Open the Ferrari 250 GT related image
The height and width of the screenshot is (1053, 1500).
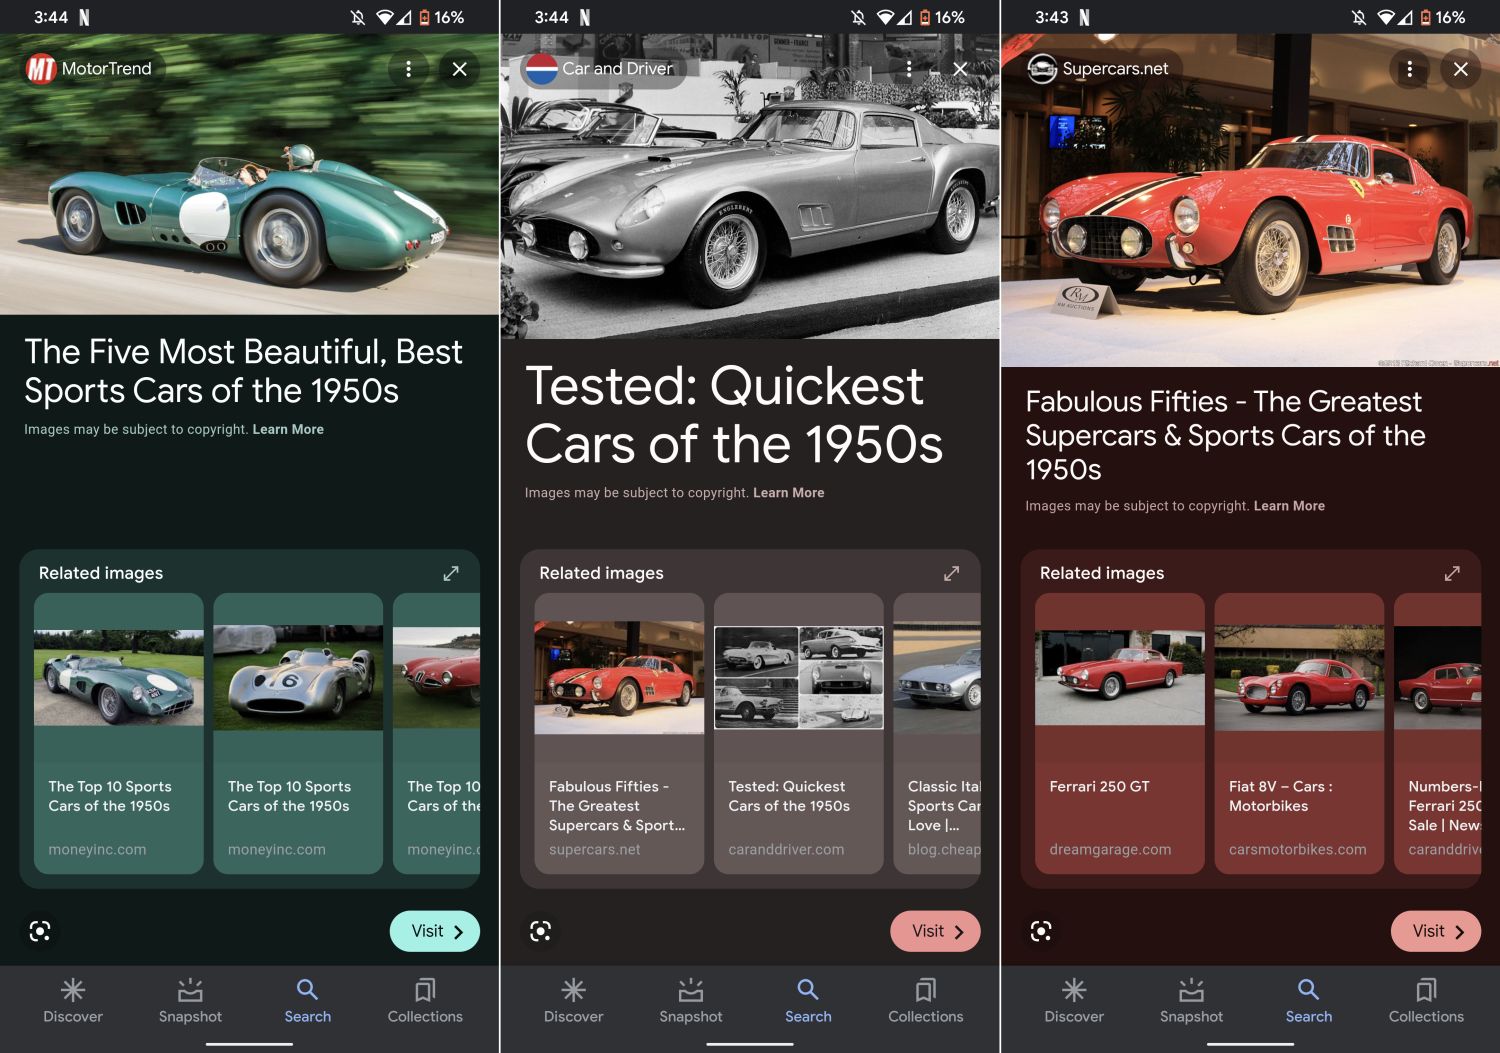1119,733
